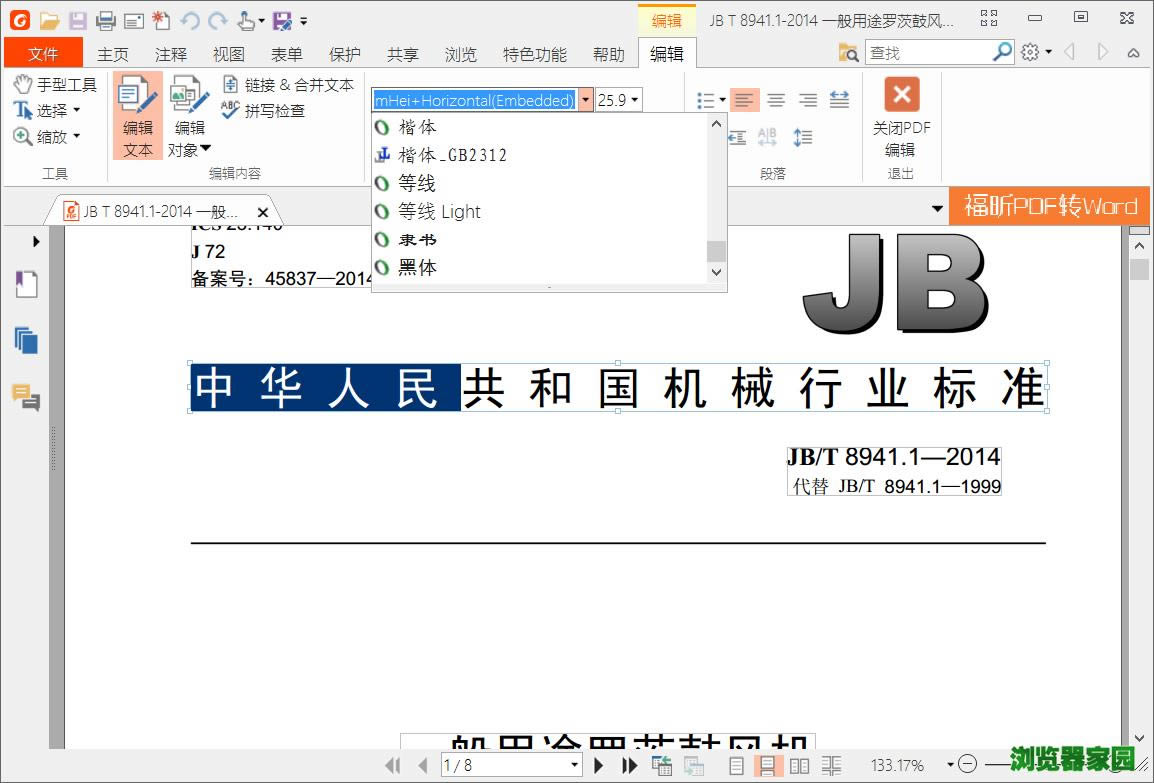The width and height of the screenshot is (1154, 783).
Task: Click the 福昕PDF转Word banner button
Action: [1049, 206]
